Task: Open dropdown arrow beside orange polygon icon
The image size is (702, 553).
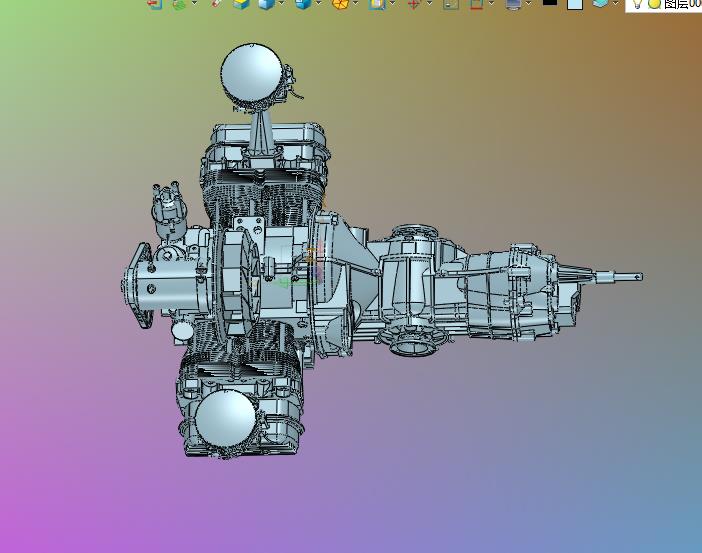Action: pyautogui.click(x=356, y=3)
